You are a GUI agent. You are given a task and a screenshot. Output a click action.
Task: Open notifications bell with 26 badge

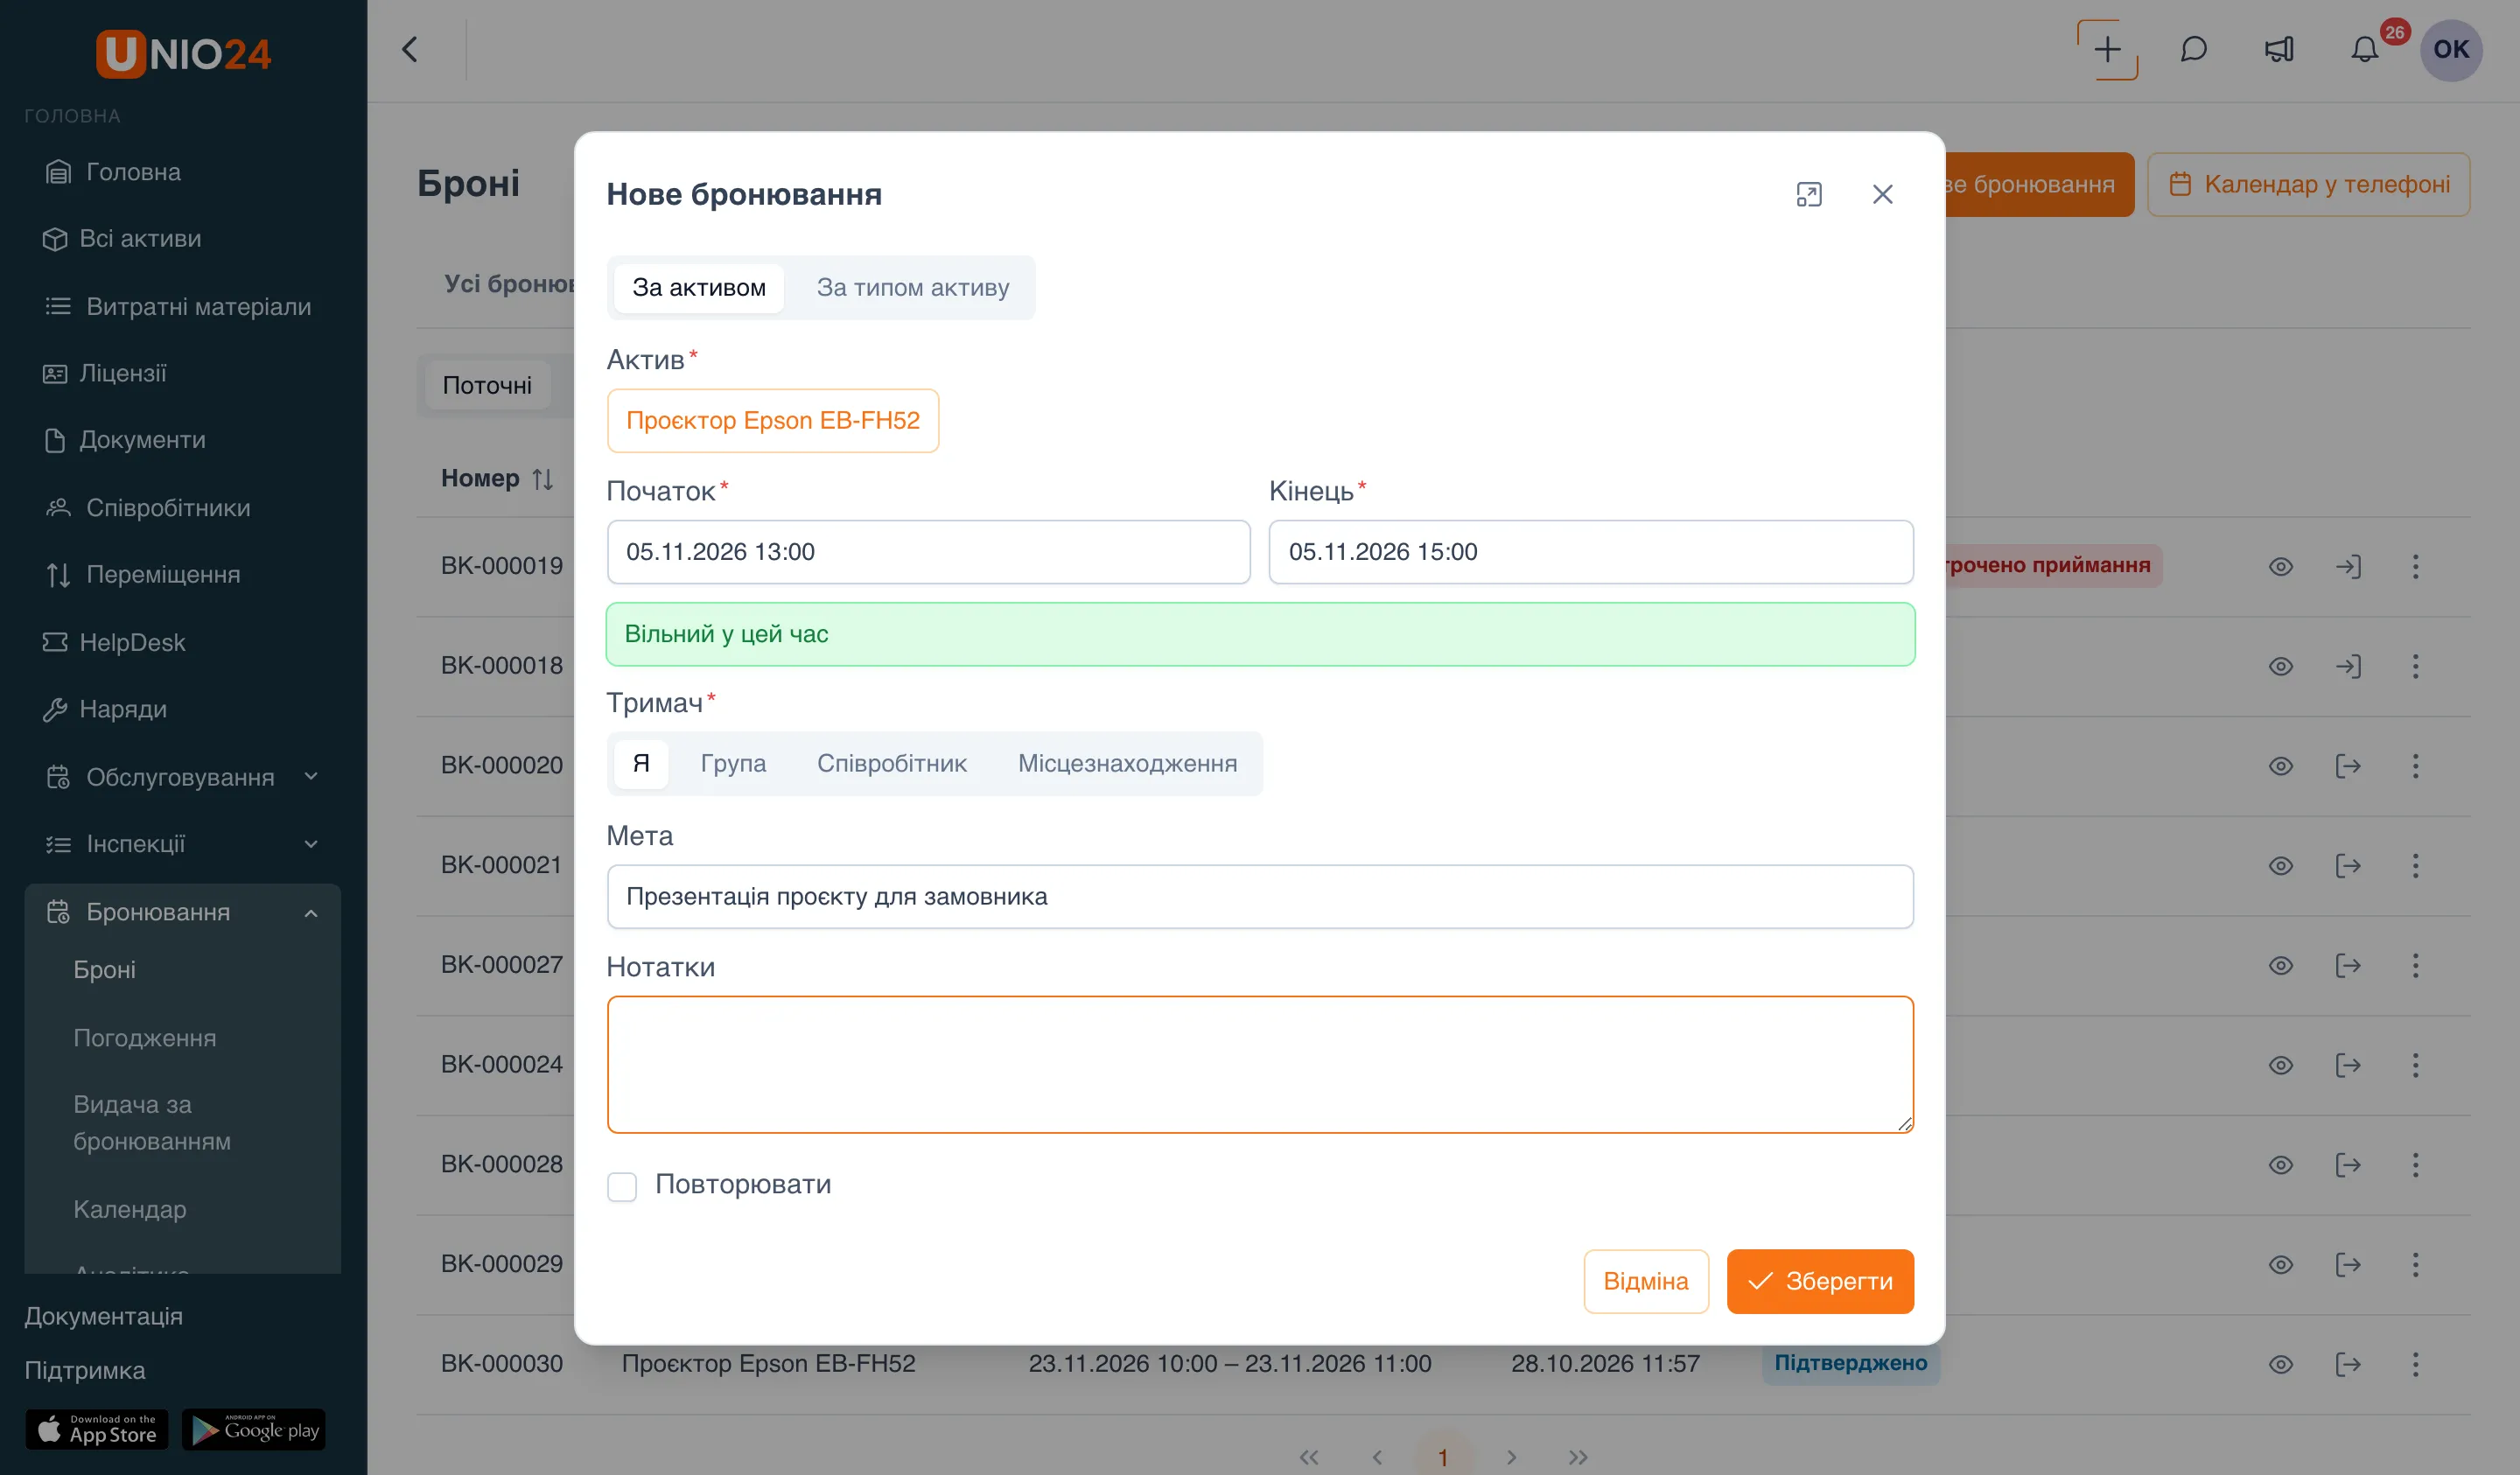pyautogui.click(x=2365, y=50)
